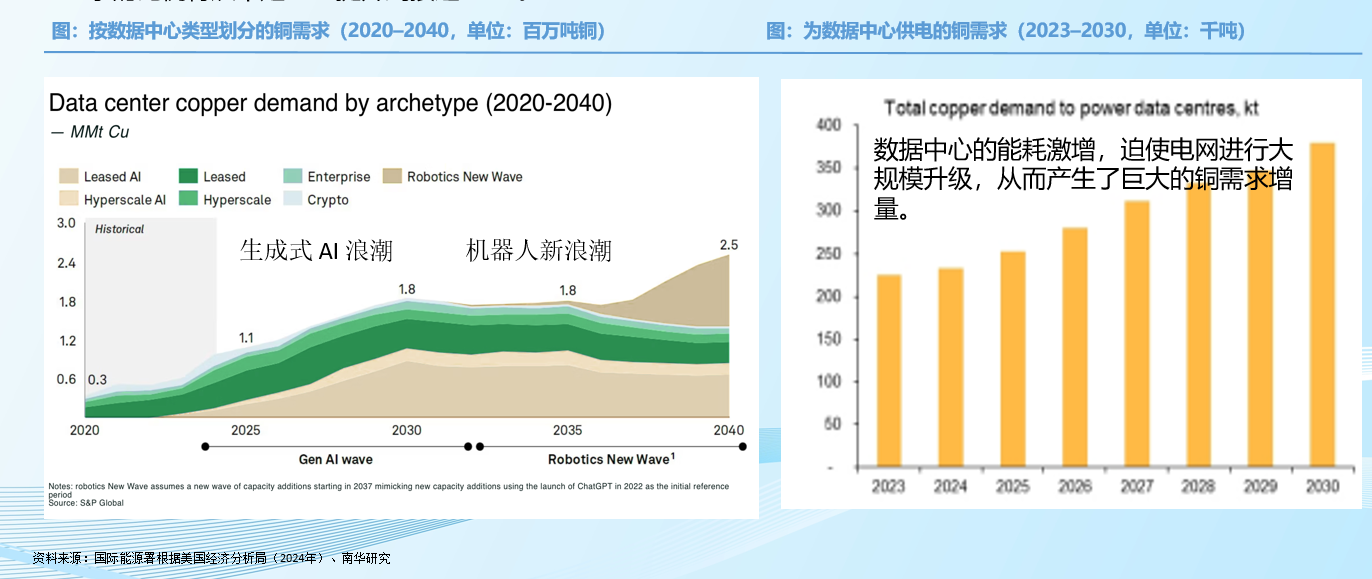Click the Gen AI wave timeline label
1372x579 pixels.
point(336,460)
